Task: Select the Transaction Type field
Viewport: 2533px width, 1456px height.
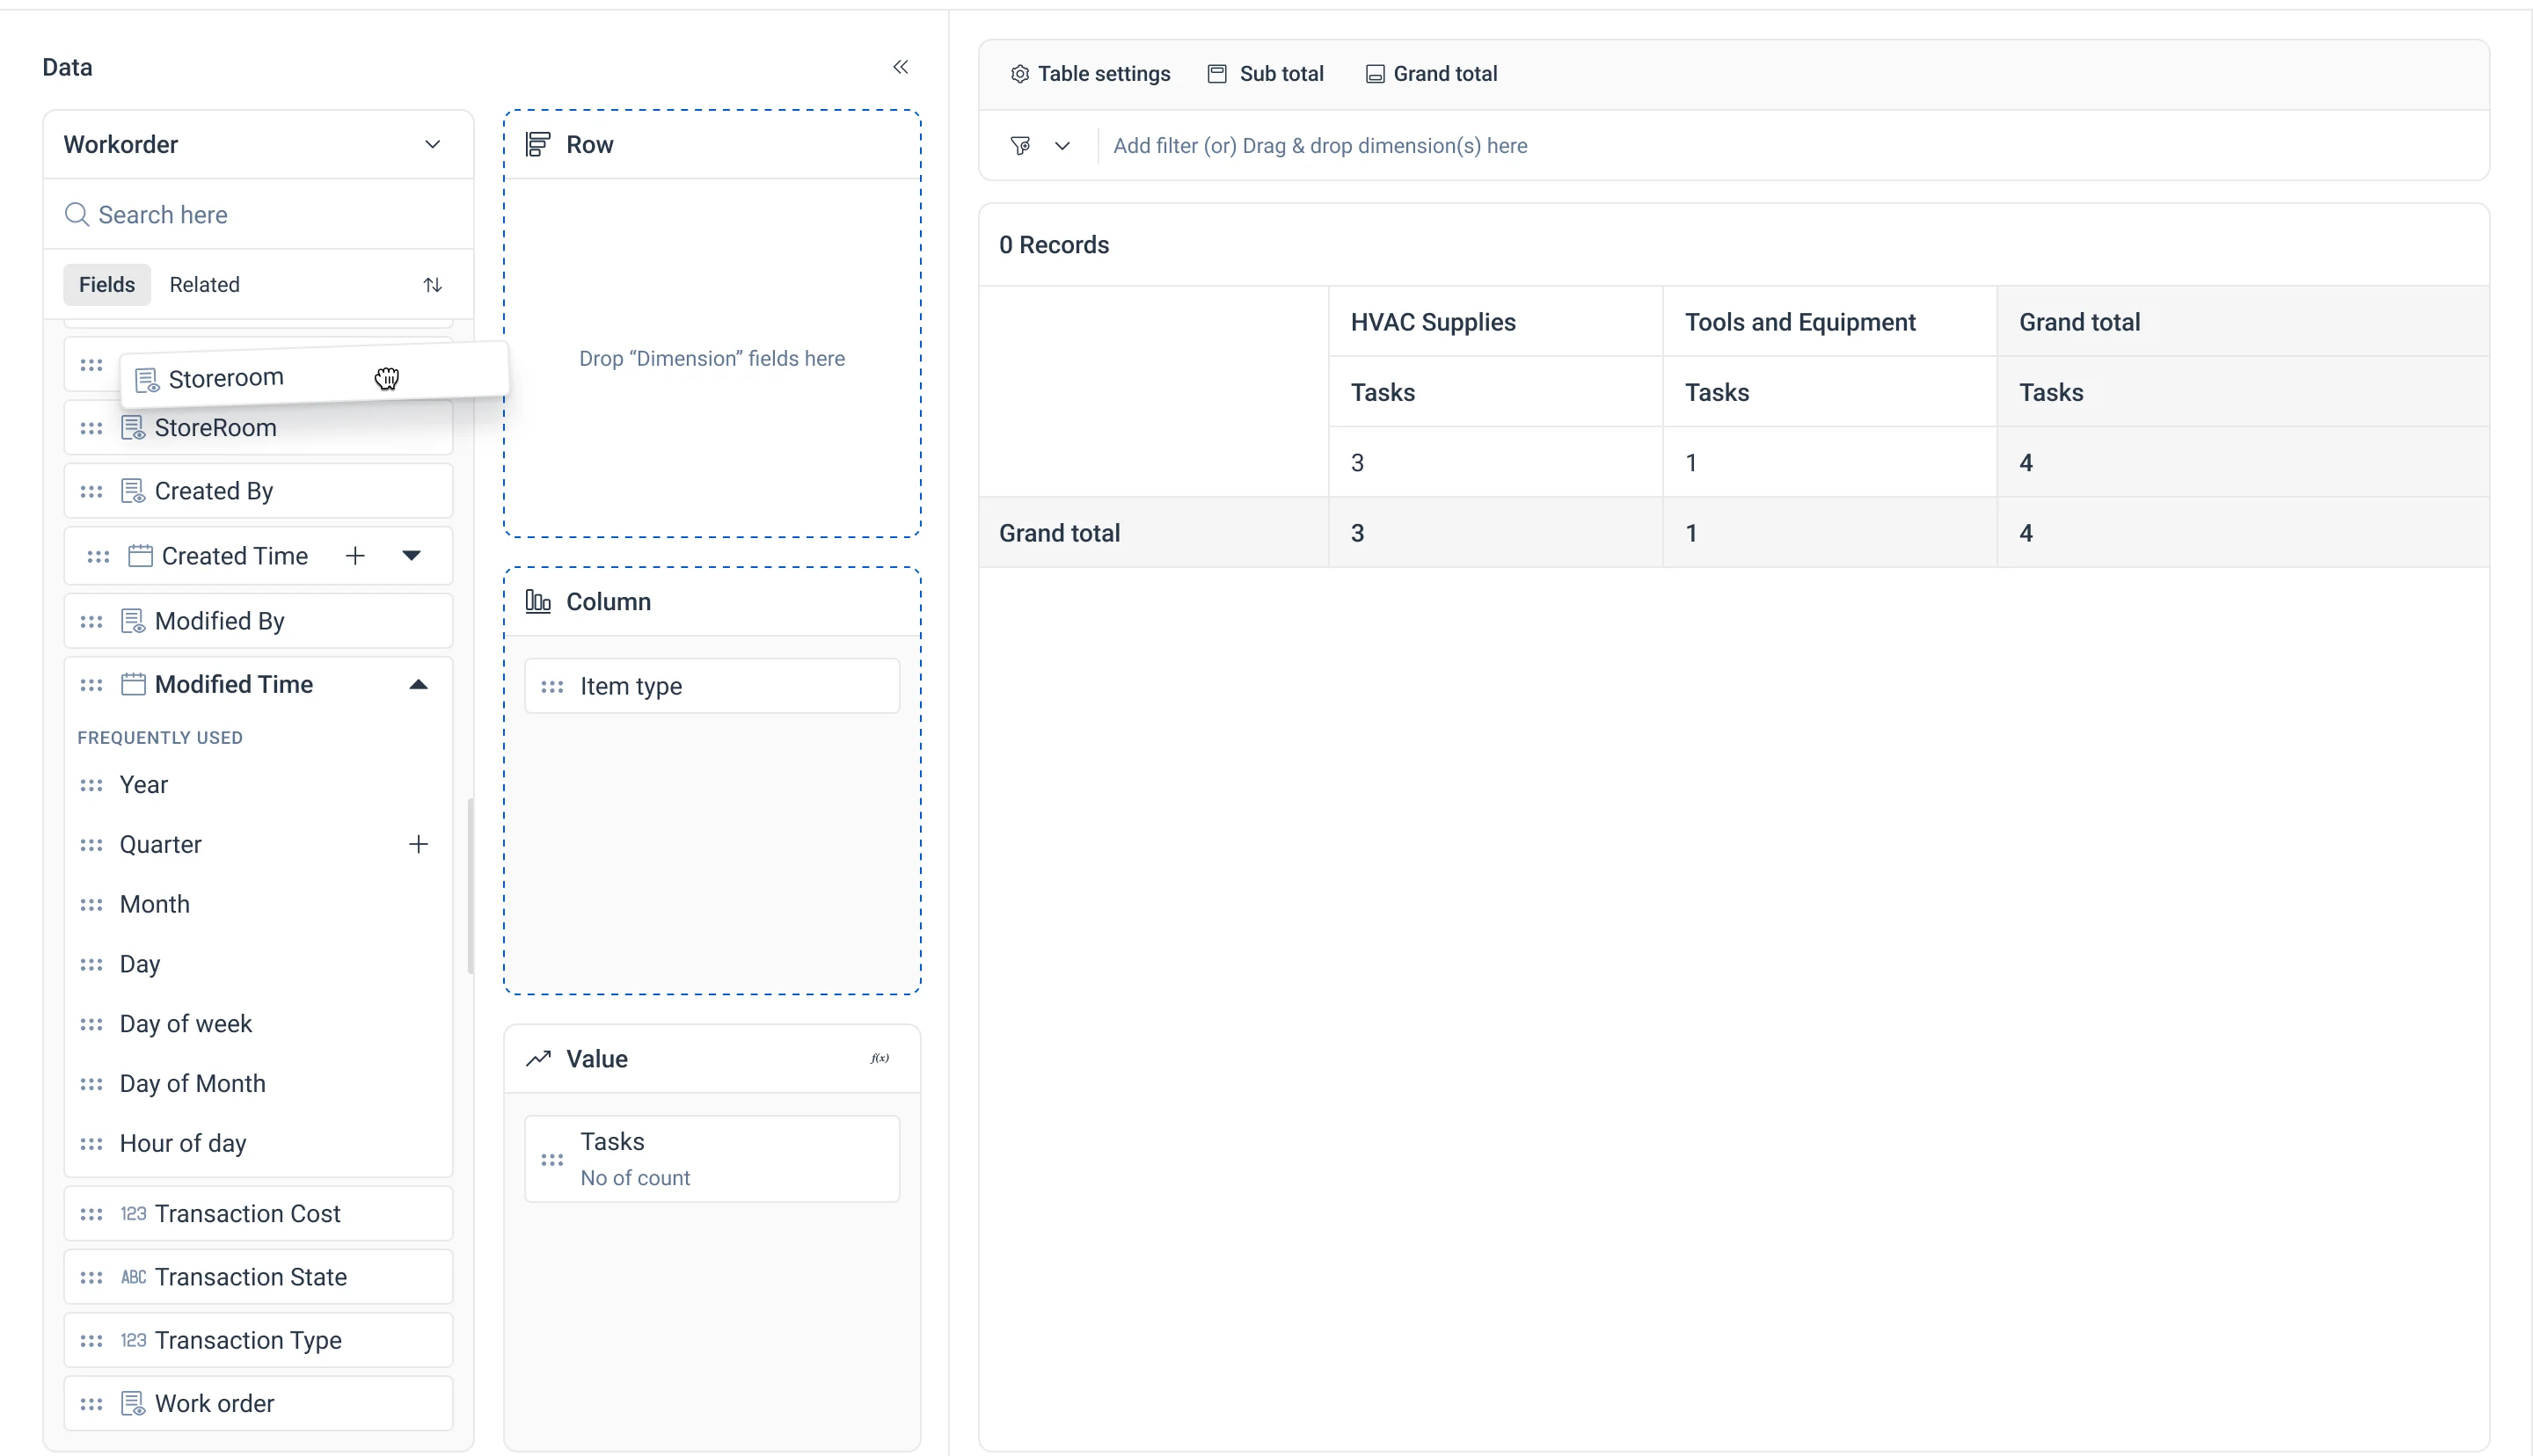Action: point(258,1340)
